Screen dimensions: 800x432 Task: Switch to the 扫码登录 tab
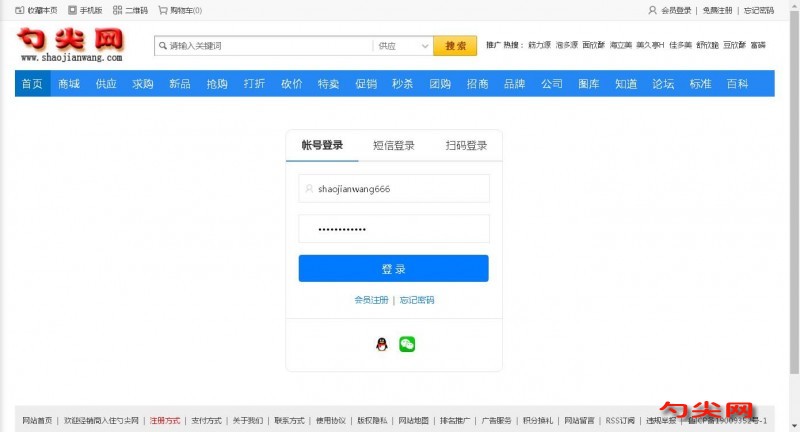click(x=466, y=145)
